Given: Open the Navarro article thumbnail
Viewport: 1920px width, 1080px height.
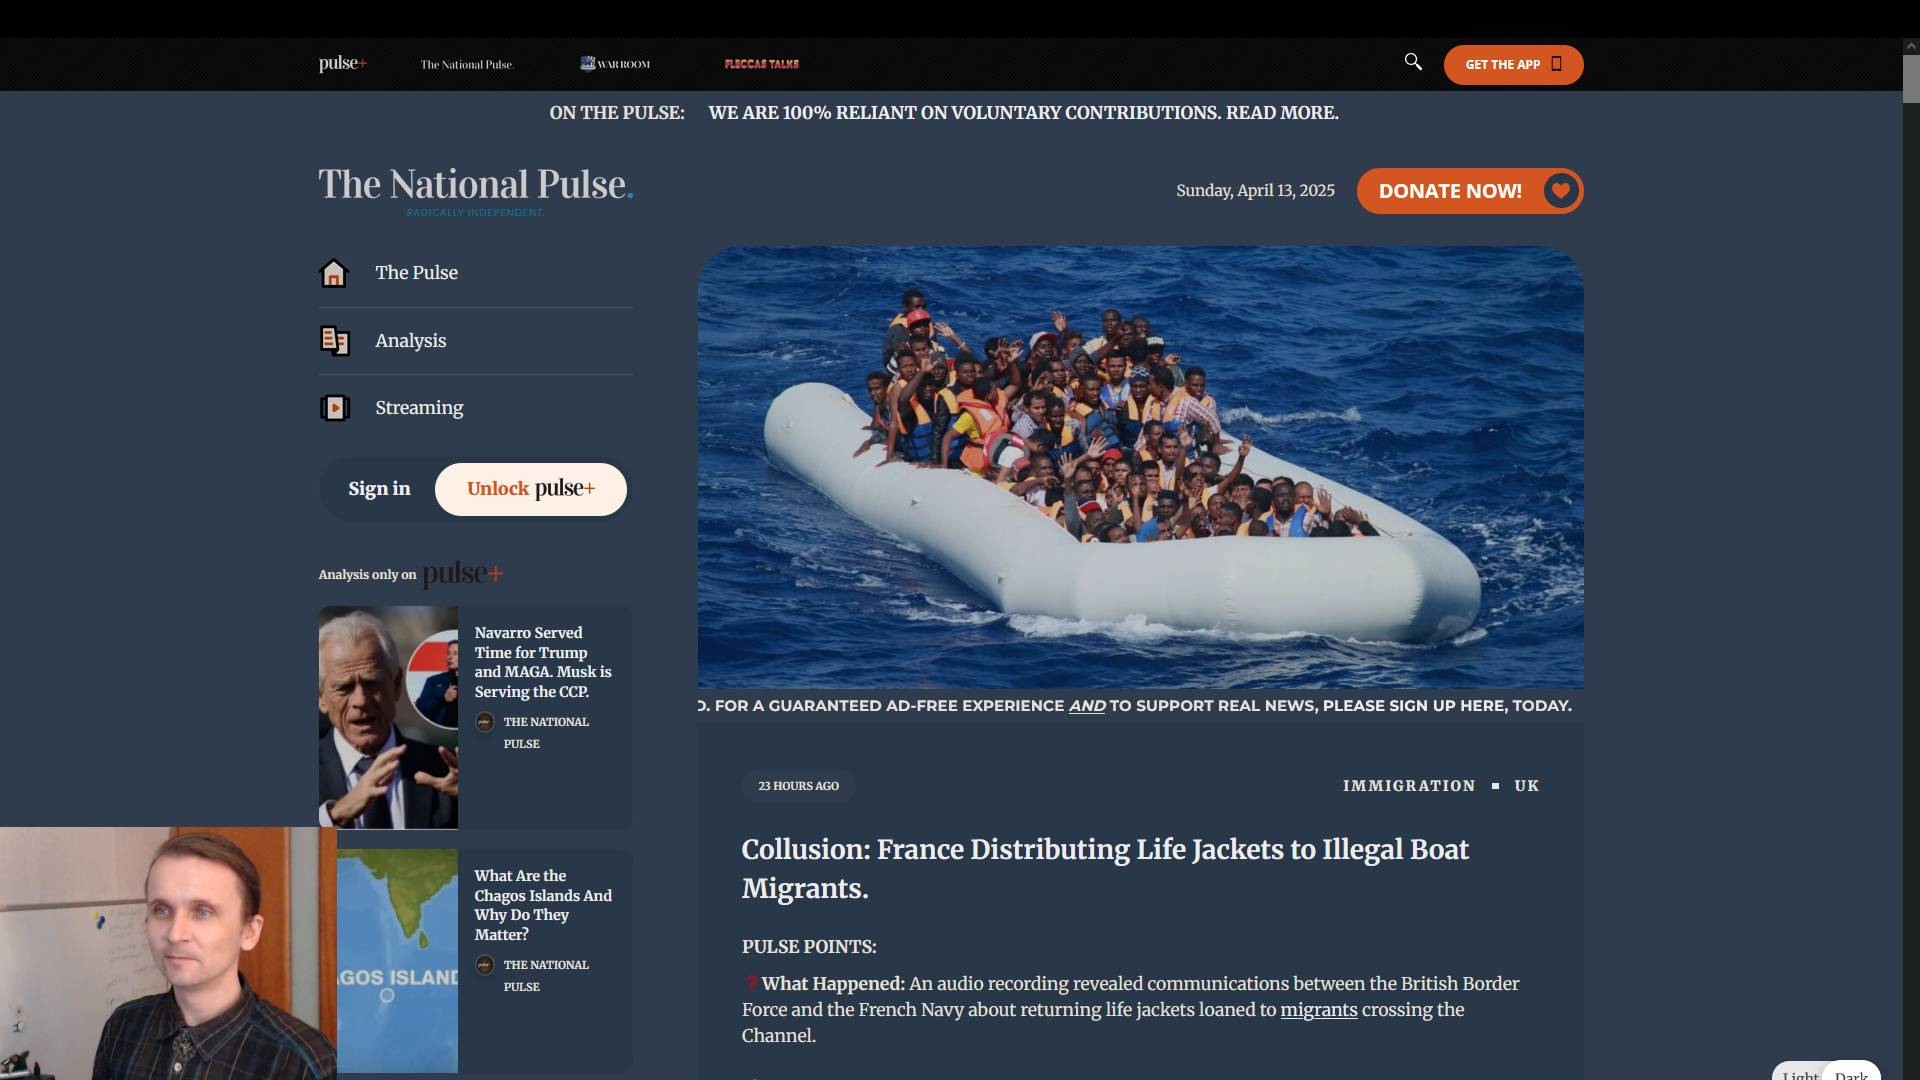Looking at the screenshot, I should (388, 717).
